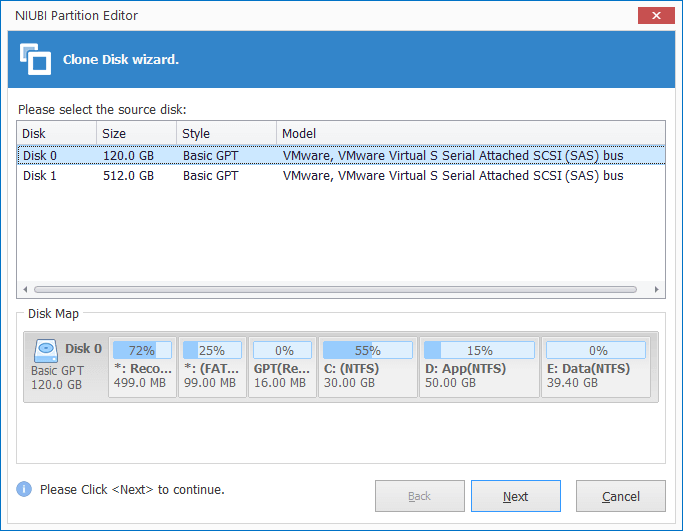Viewport: 683px width, 531px height.
Task: Select the Recovery 499.0 MB partition block
Action: click(x=142, y=367)
